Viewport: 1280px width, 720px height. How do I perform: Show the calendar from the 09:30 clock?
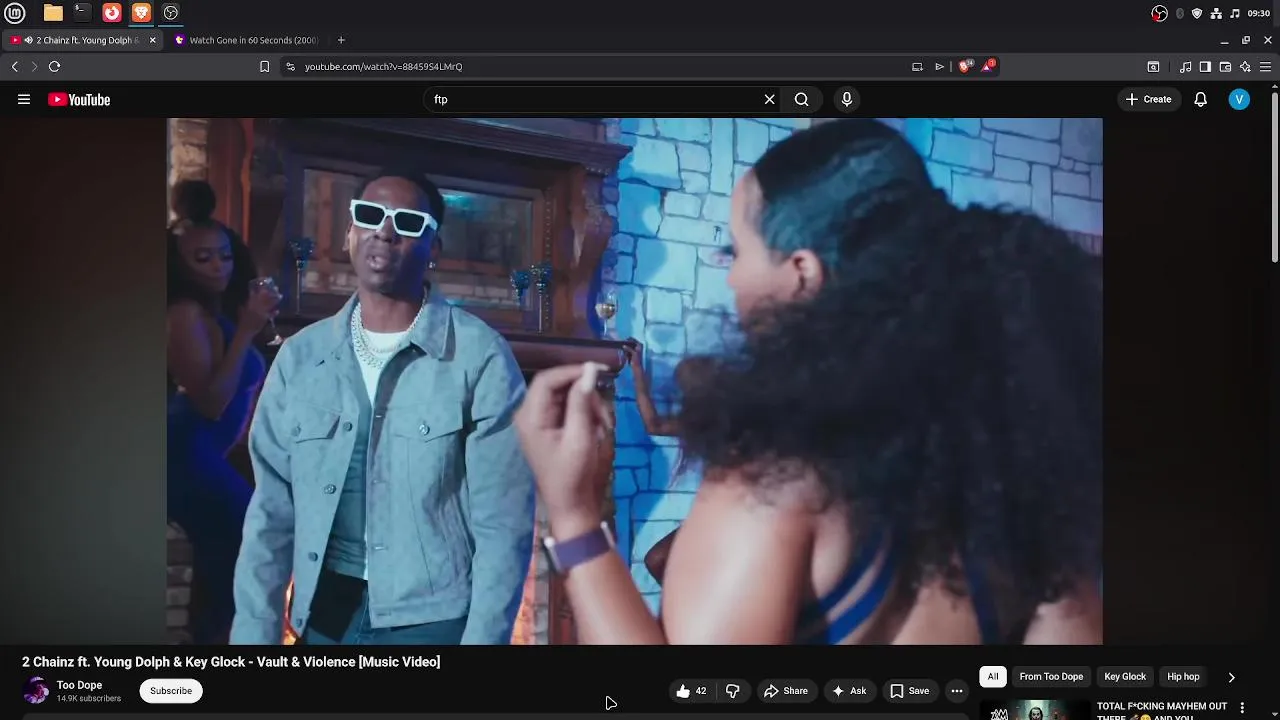pos(1259,13)
